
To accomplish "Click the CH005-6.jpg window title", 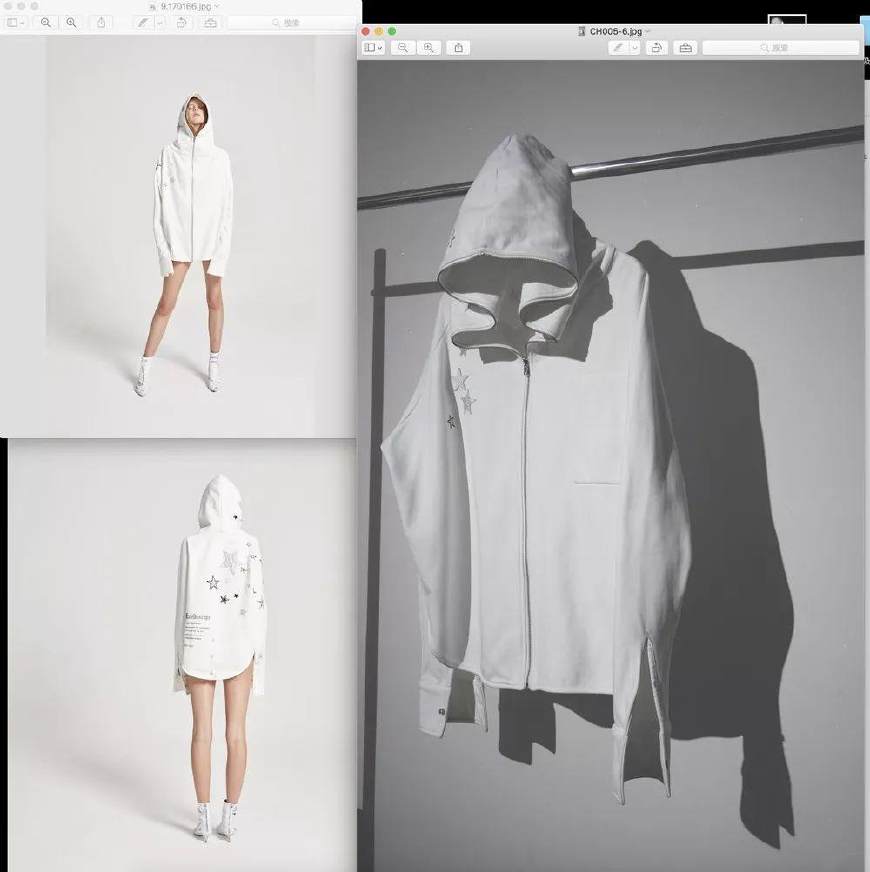I will coord(616,32).
